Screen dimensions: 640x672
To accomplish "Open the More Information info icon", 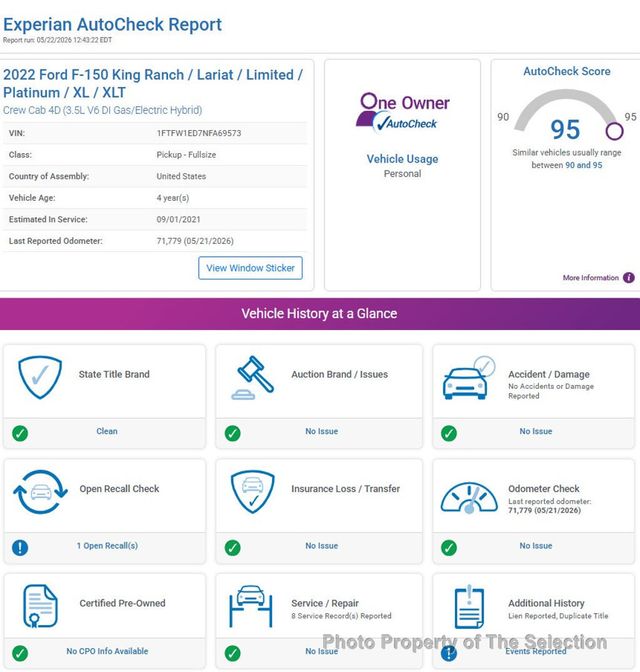I will 628,278.
